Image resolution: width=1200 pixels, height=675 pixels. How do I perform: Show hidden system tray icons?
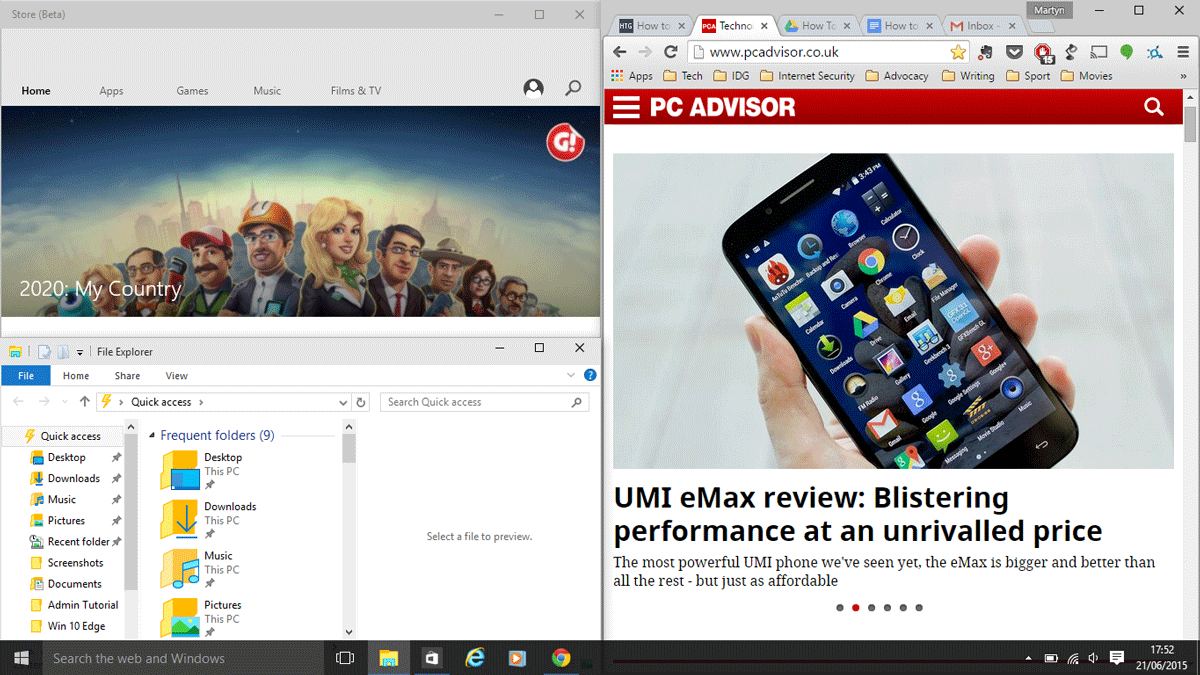pos(1028,658)
